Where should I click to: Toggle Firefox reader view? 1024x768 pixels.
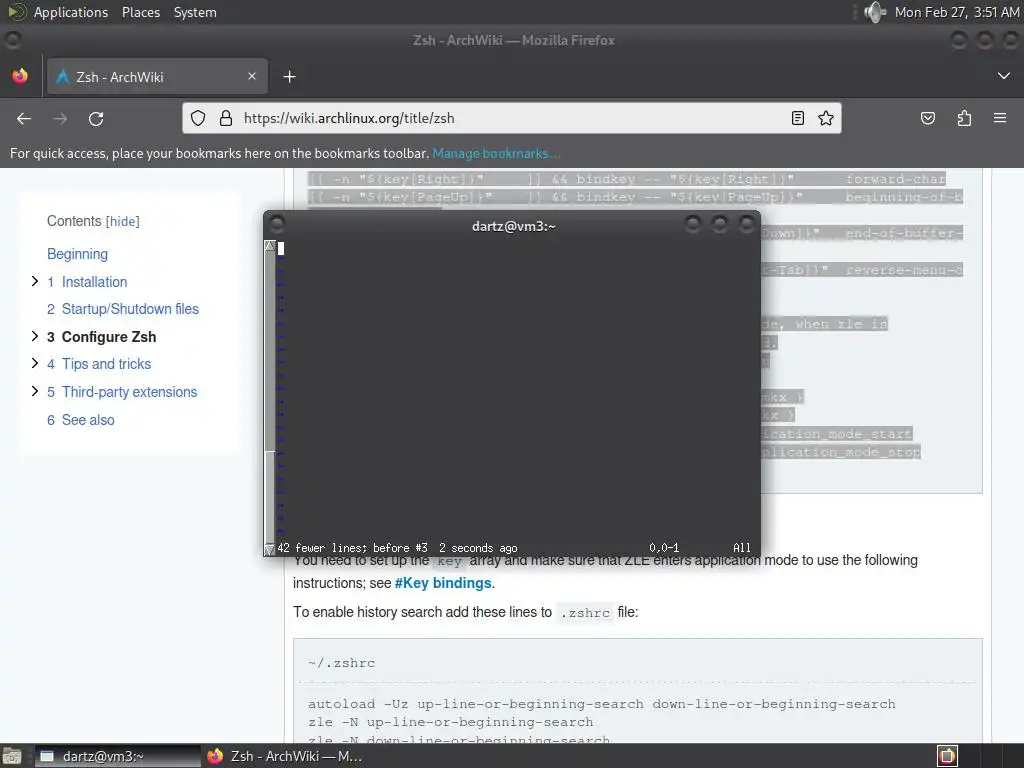[x=797, y=118]
